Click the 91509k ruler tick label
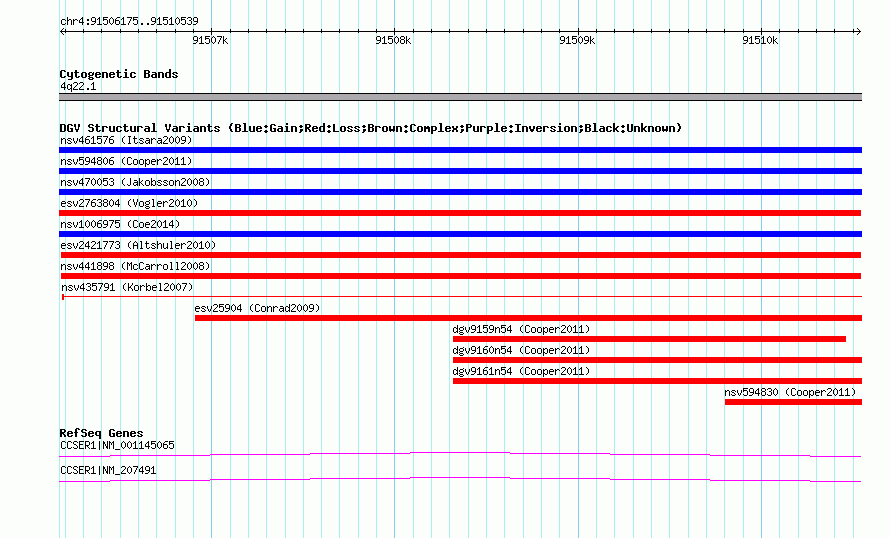Viewport: 890px width, 538px height. [x=577, y=40]
